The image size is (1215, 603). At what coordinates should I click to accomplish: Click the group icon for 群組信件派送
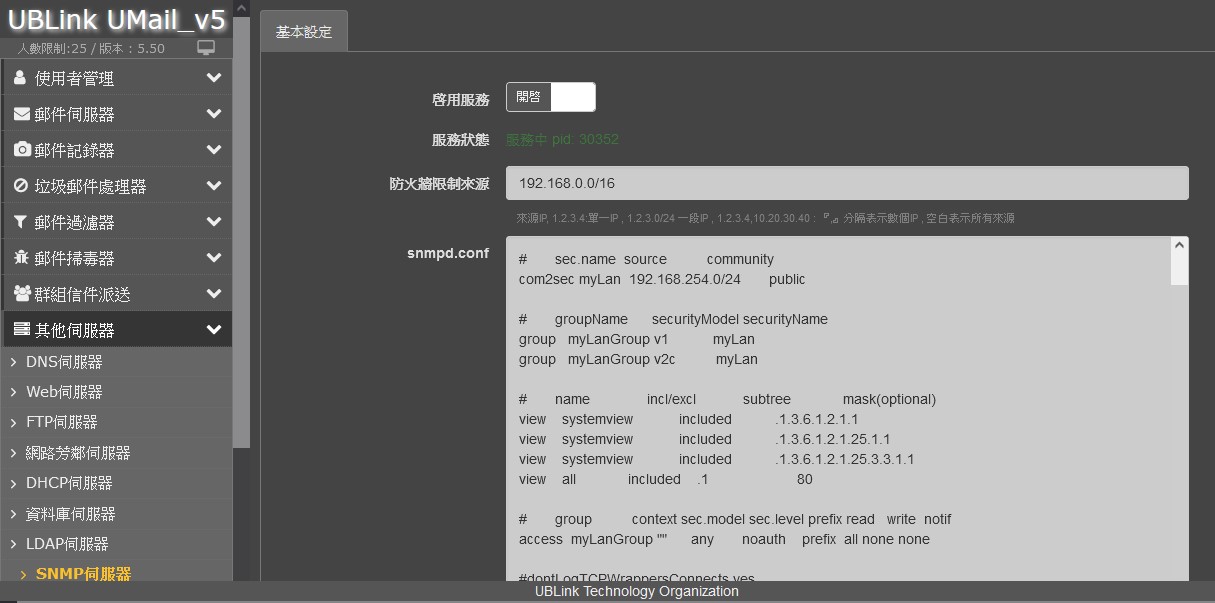pos(22,294)
